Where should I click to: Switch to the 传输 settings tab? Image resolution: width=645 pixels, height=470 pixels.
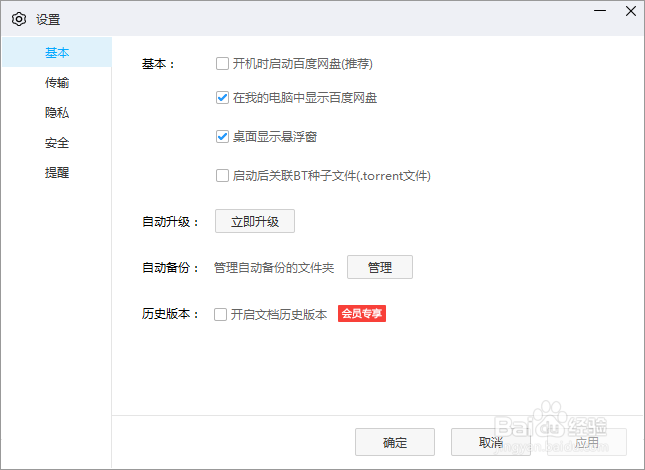point(57,83)
